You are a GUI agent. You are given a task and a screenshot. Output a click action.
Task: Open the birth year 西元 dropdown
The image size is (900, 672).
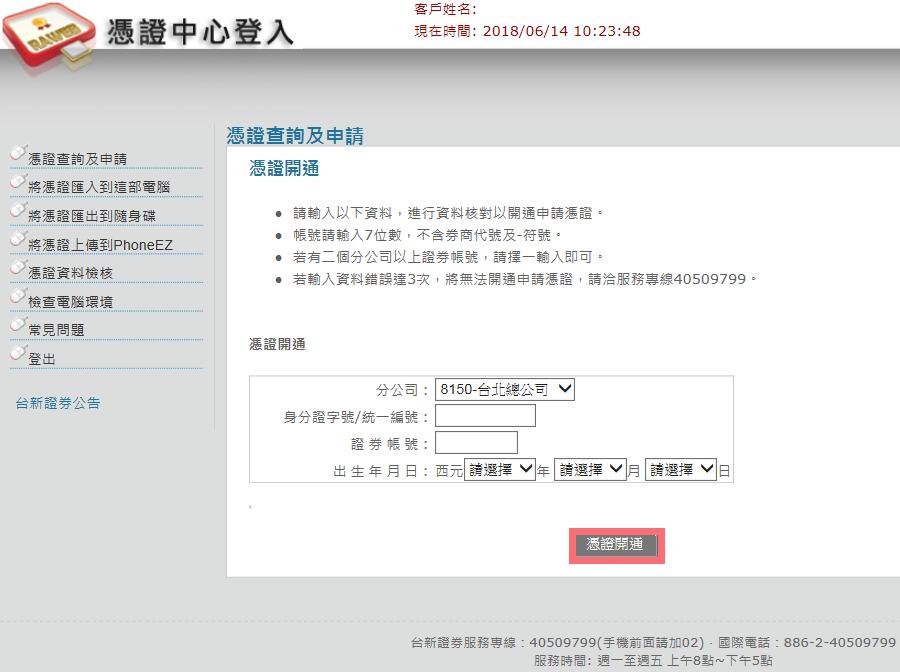(499, 469)
